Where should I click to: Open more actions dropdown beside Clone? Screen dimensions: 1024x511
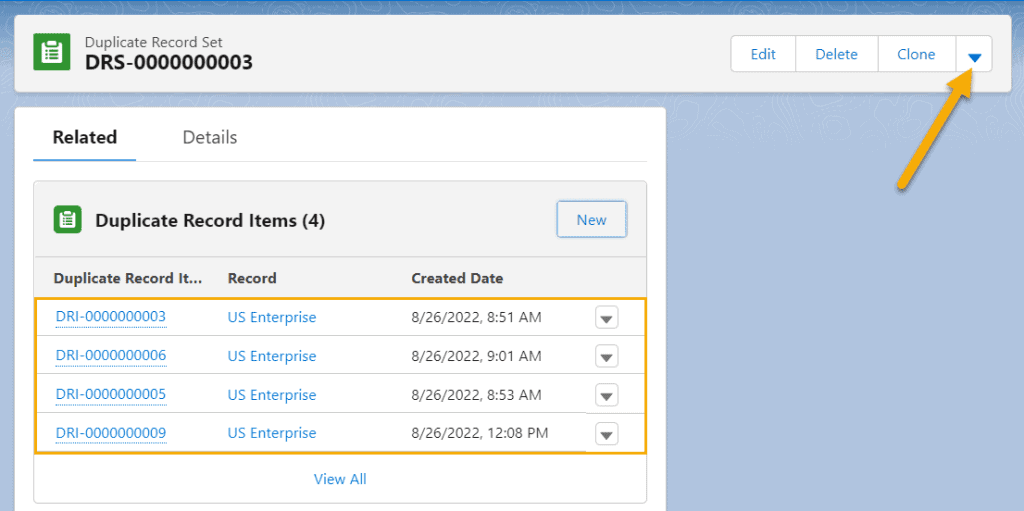pos(974,54)
